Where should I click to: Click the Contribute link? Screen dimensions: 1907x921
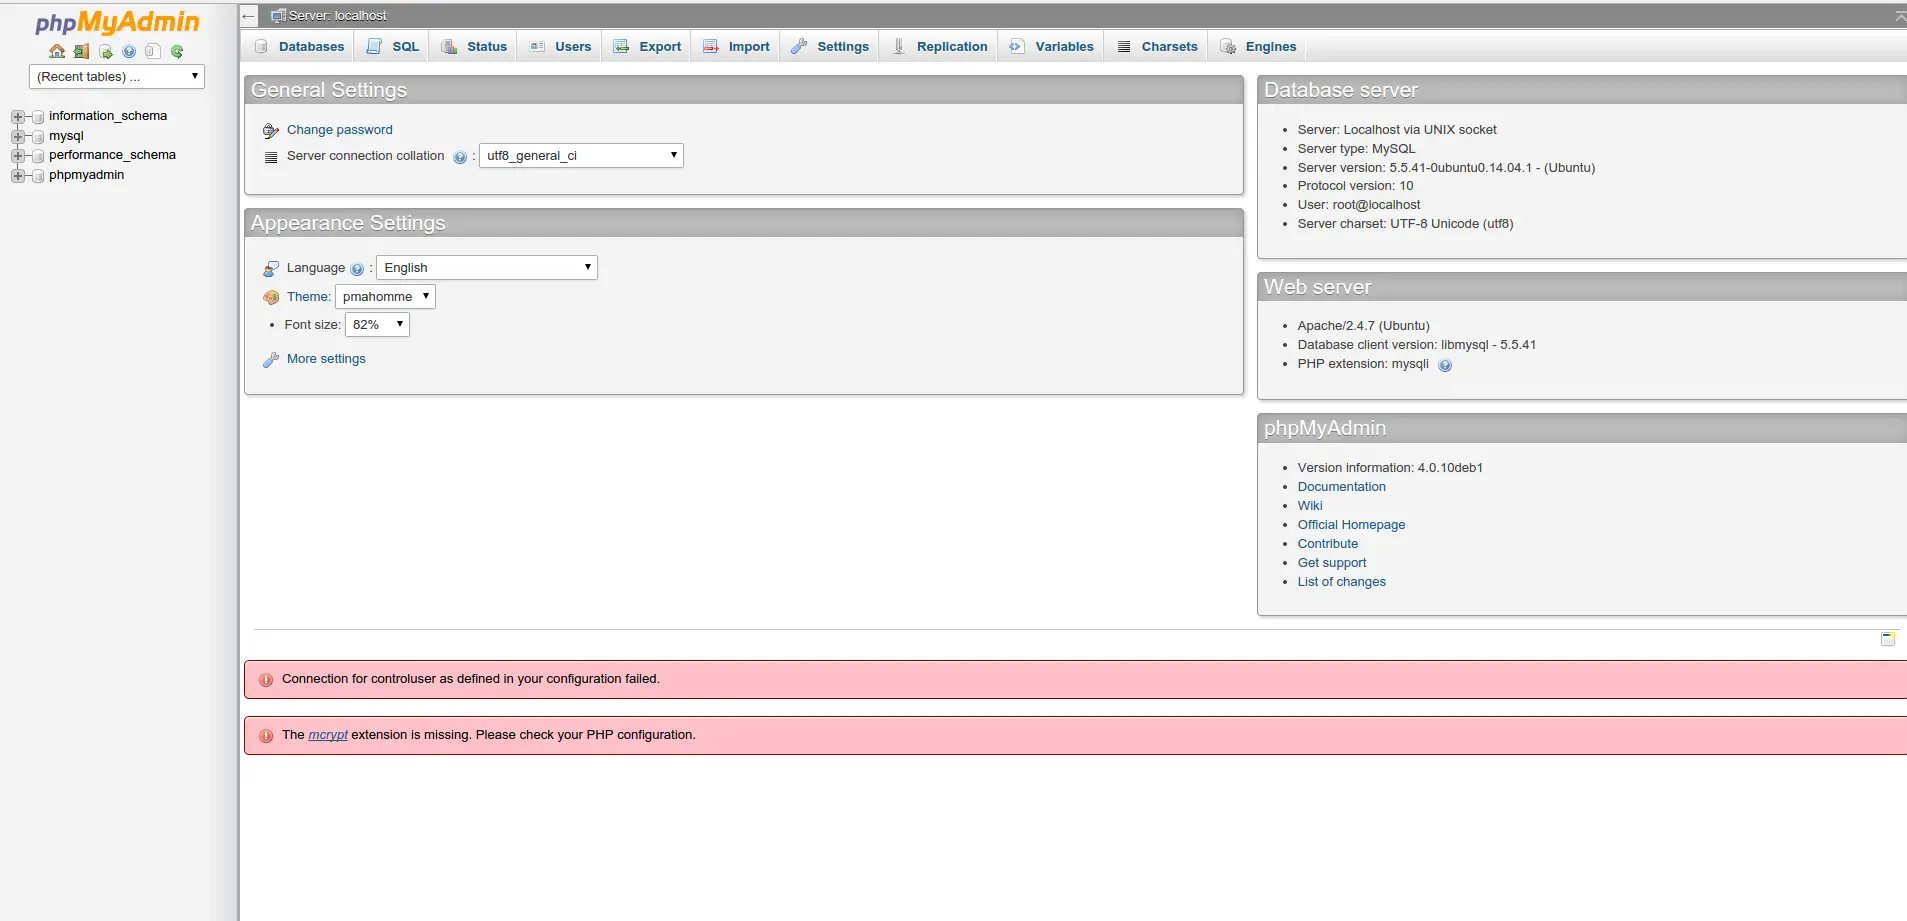pos(1328,544)
